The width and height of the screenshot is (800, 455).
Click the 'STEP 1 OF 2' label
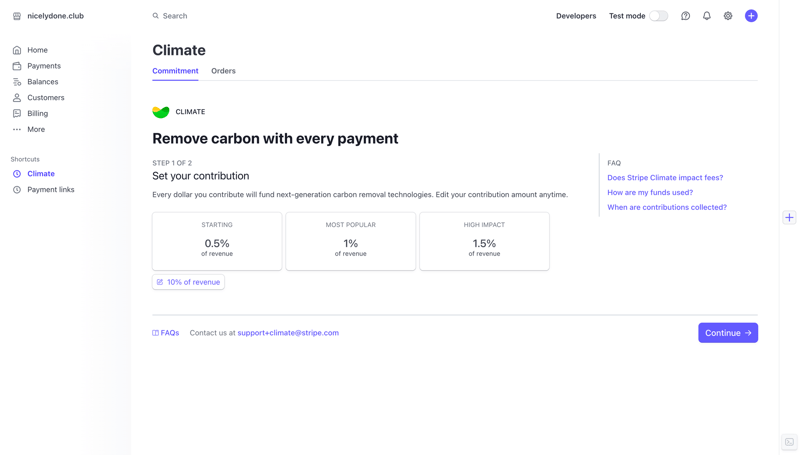click(x=172, y=163)
